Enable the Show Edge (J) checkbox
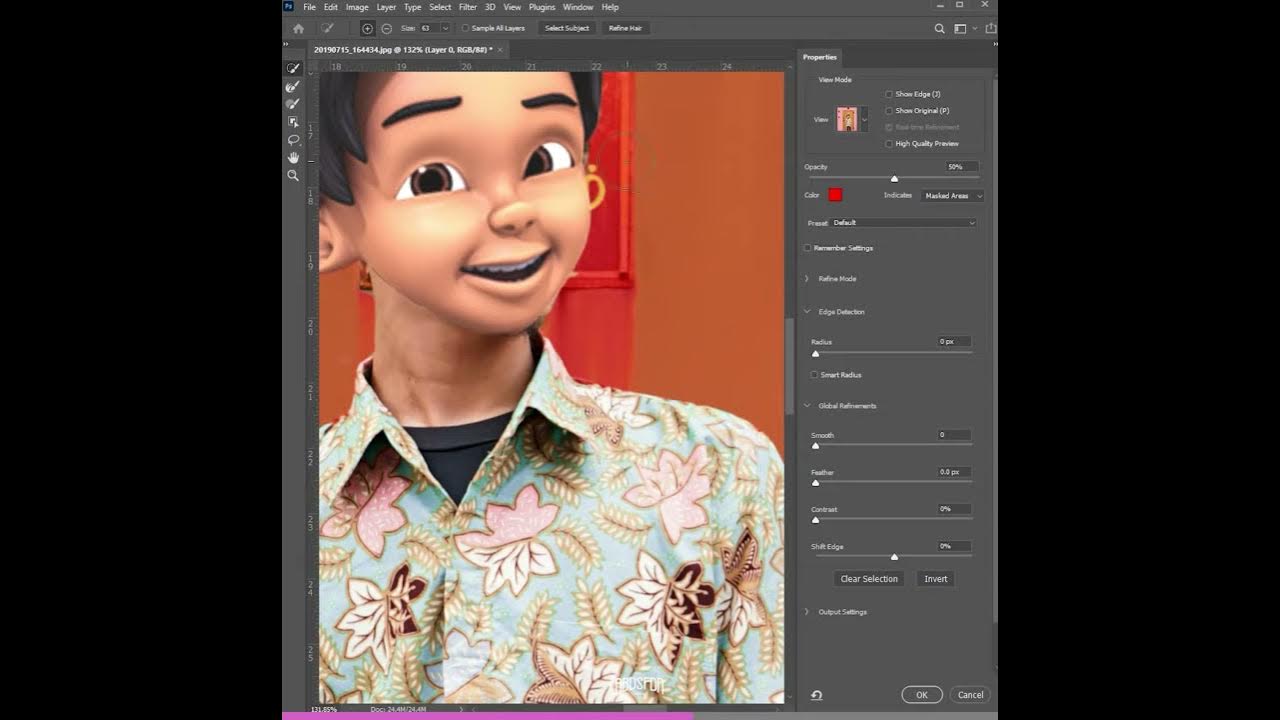 (x=889, y=94)
